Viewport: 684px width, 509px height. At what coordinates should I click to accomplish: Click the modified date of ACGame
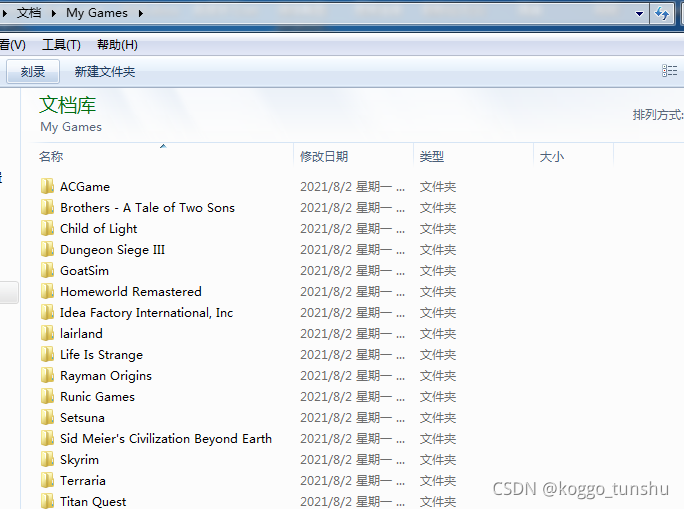pyautogui.click(x=352, y=187)
